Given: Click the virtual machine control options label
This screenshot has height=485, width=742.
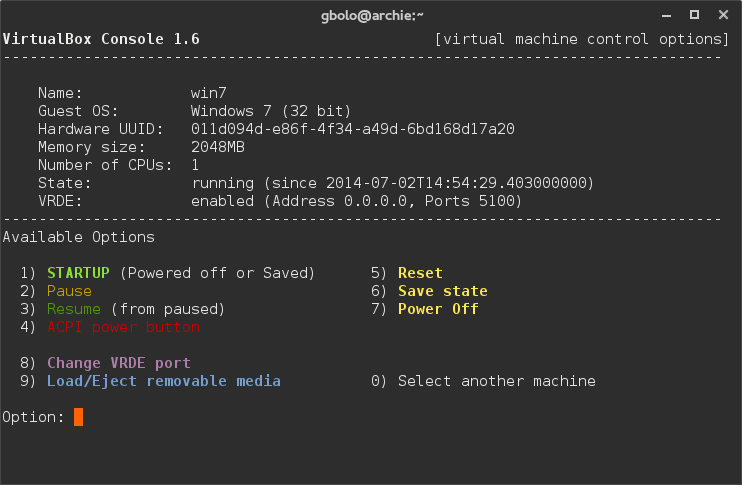Looking at the screenshot, I should pos(582,39).
